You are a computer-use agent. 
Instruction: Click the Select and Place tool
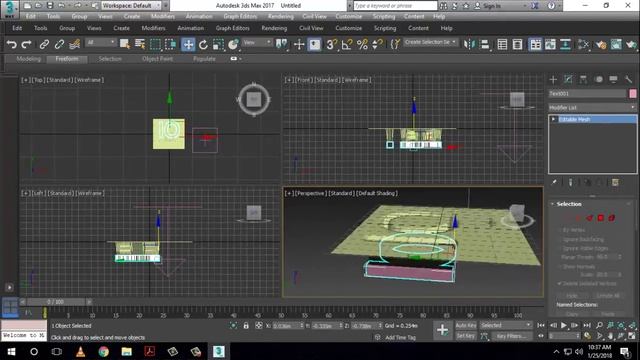coord(233,44)
